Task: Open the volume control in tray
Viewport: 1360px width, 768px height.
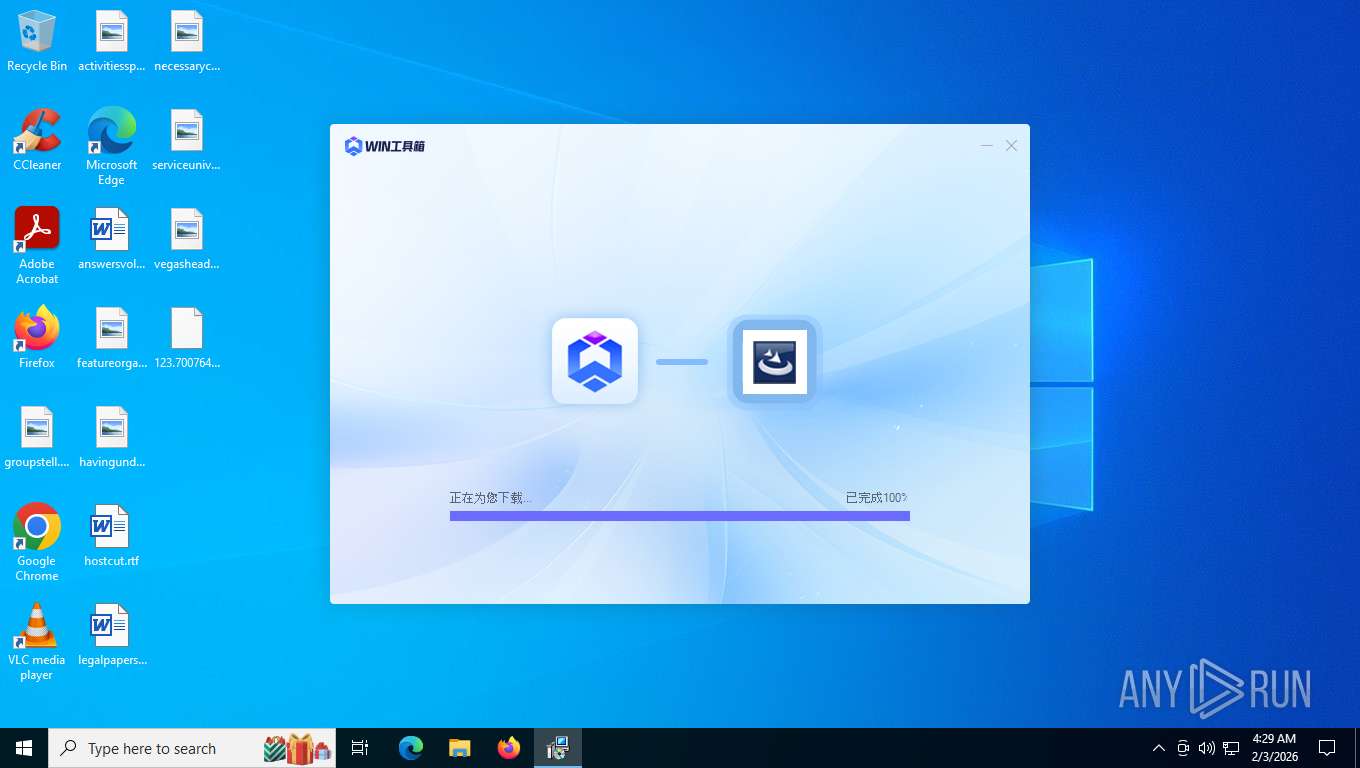Action: pos(1207,748)
